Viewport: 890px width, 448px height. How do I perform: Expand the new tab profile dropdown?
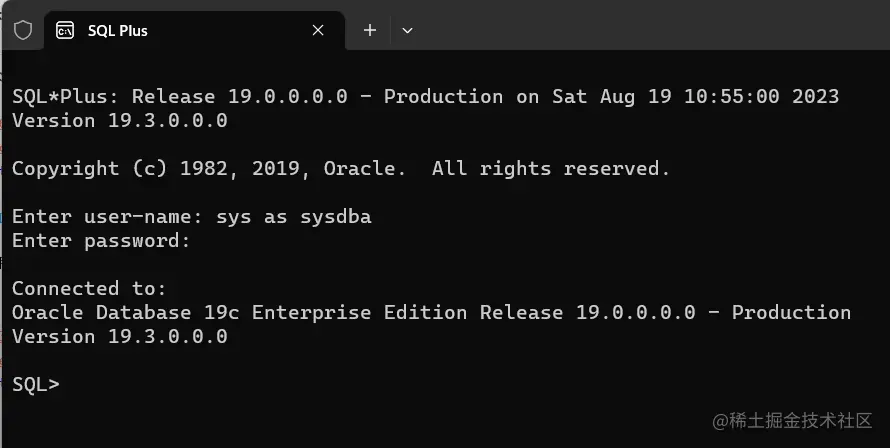click(407, 30)
